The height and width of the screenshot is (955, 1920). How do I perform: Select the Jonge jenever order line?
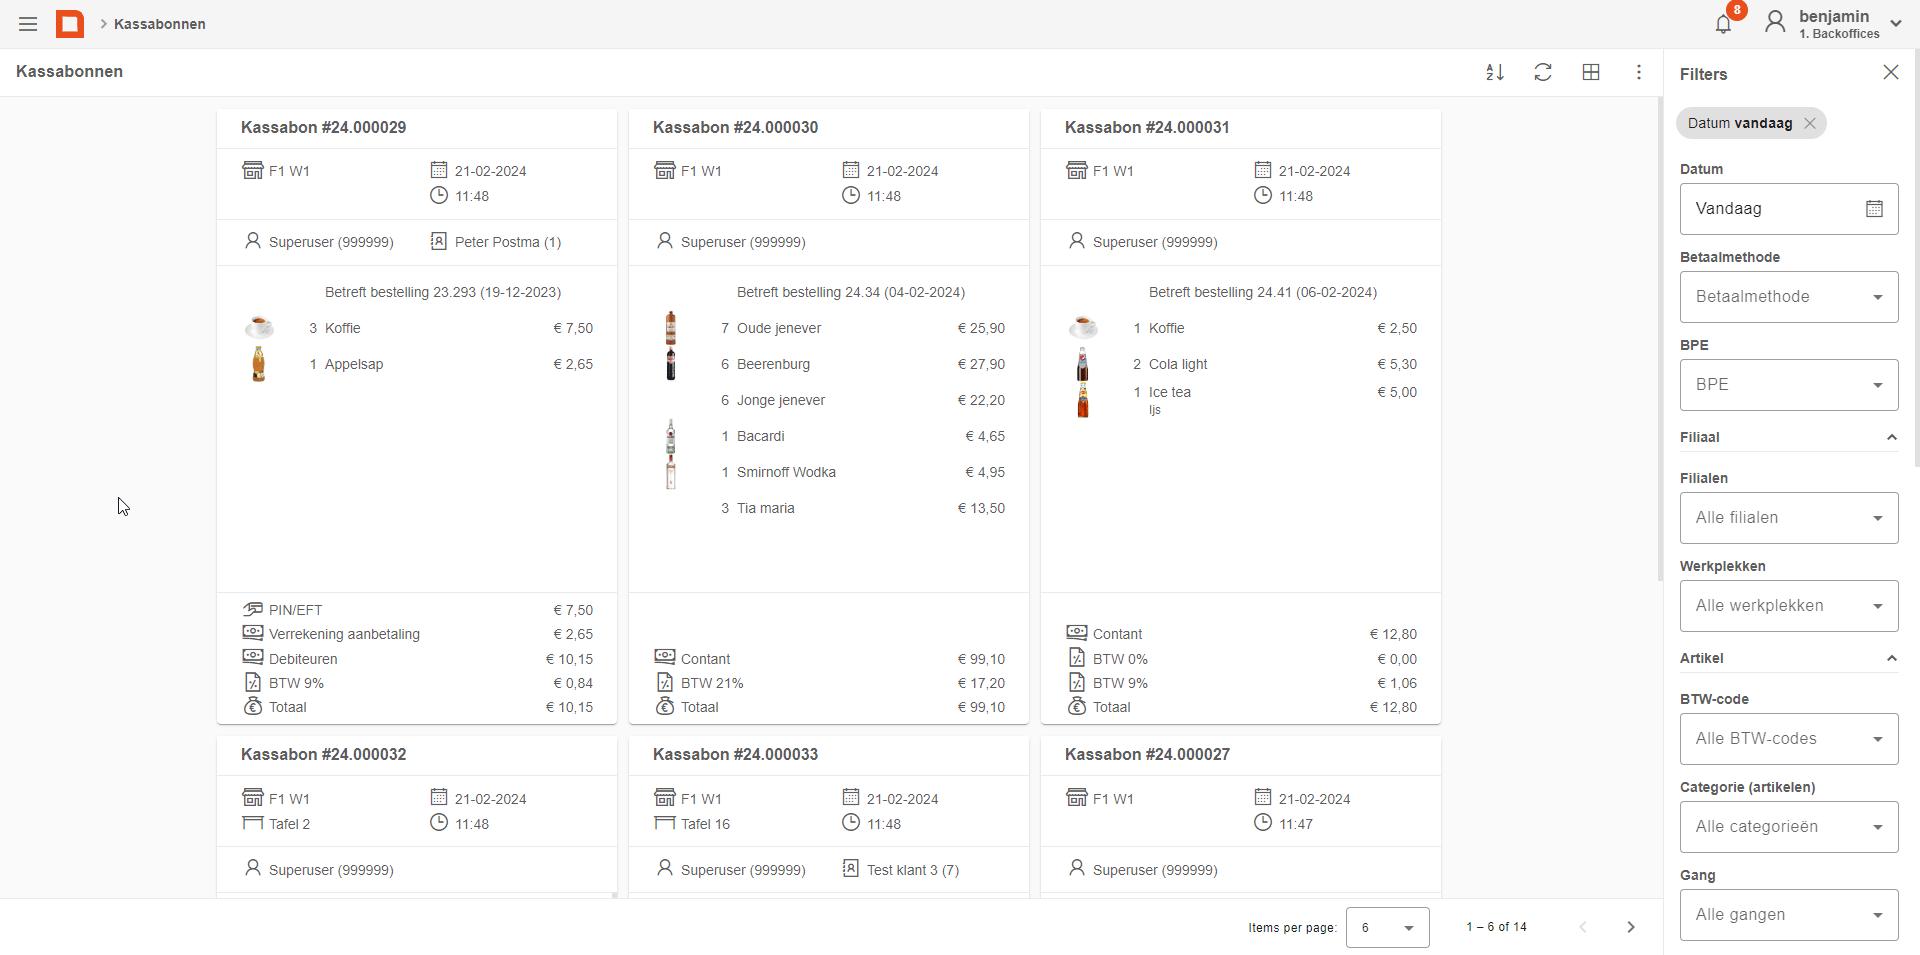(829, 400)
